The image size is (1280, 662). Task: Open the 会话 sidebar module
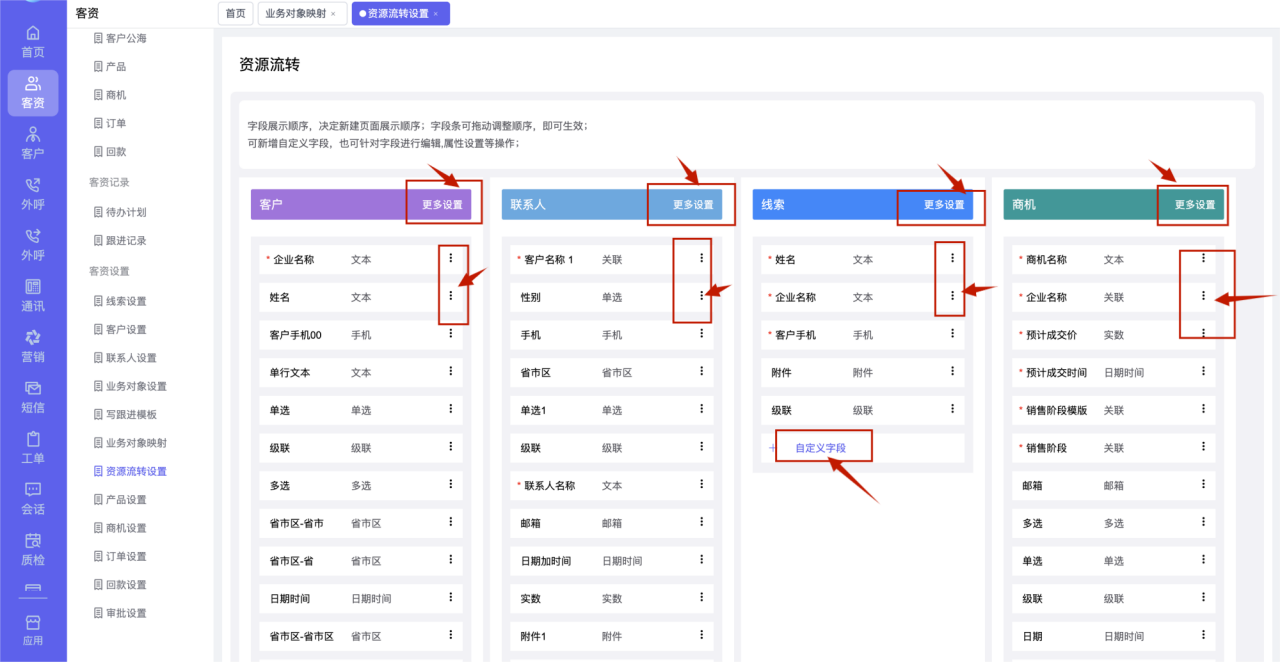point(33,499)
